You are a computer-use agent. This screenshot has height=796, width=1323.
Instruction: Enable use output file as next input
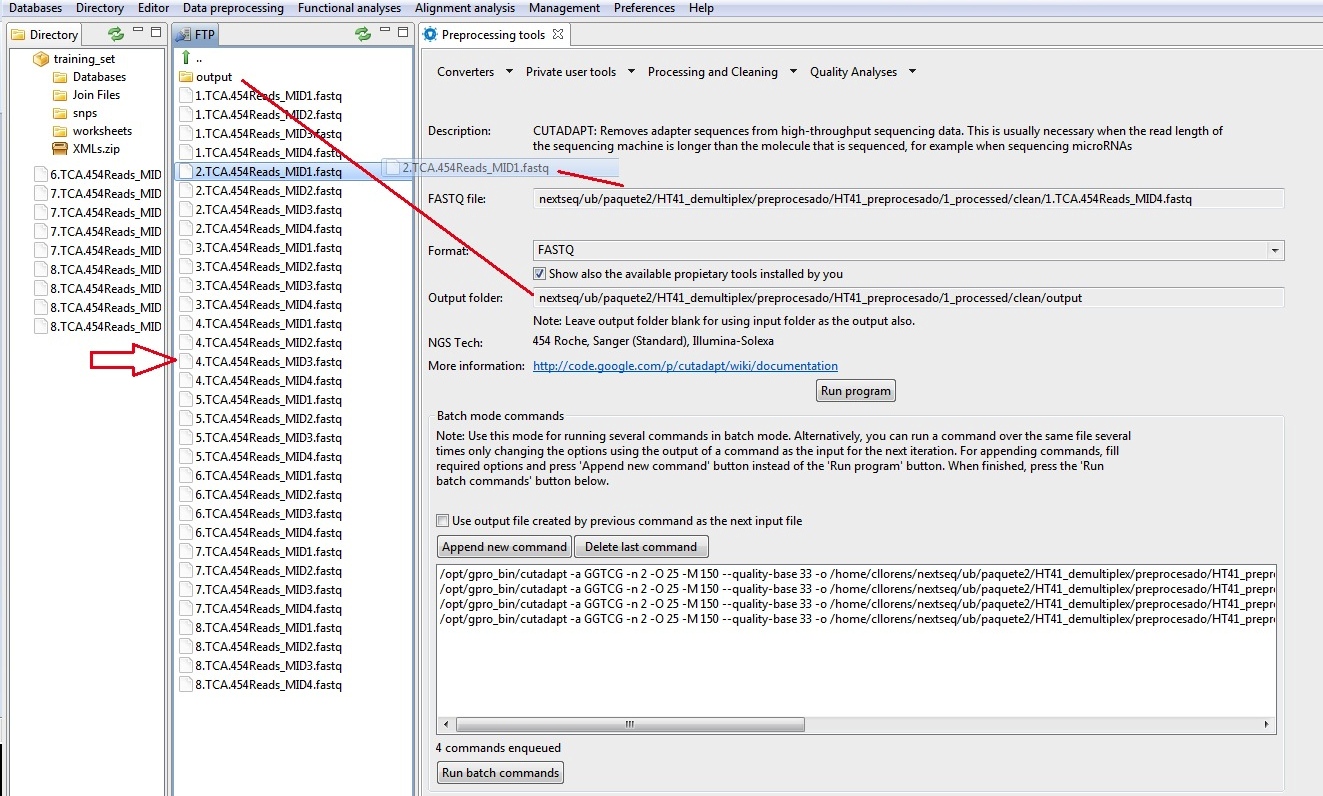(443, 521)
